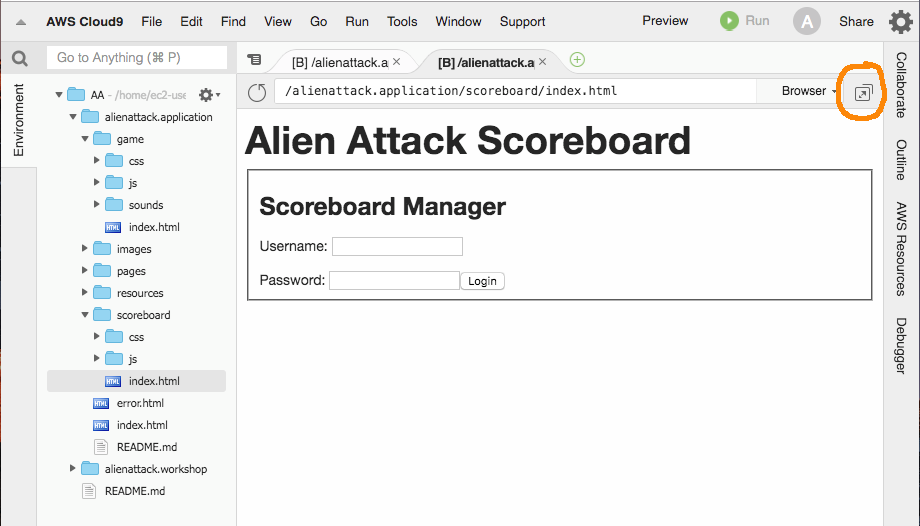The width and height of the screenshot is (920, 526).
Task: Open the Collaborate side panel
Action: click(901, 85)
